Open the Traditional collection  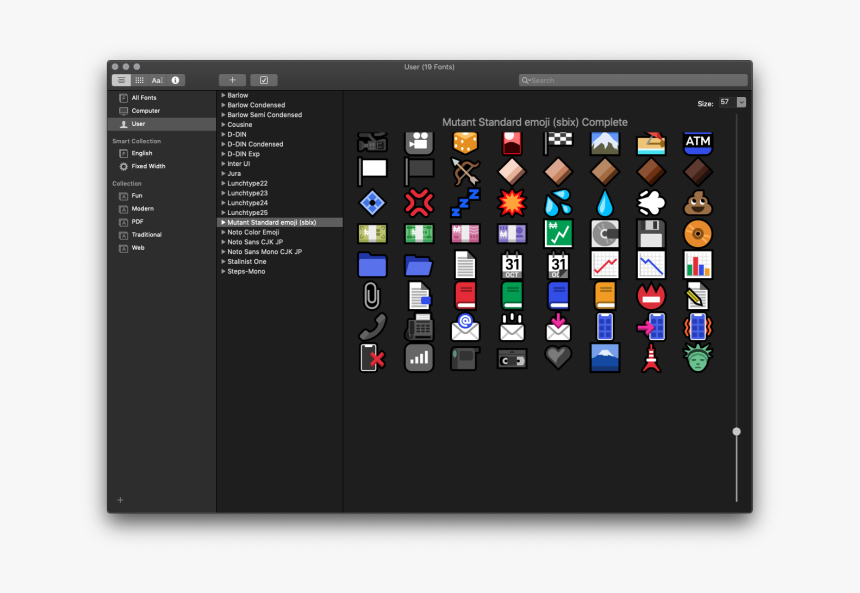click(x=161, y=235)
